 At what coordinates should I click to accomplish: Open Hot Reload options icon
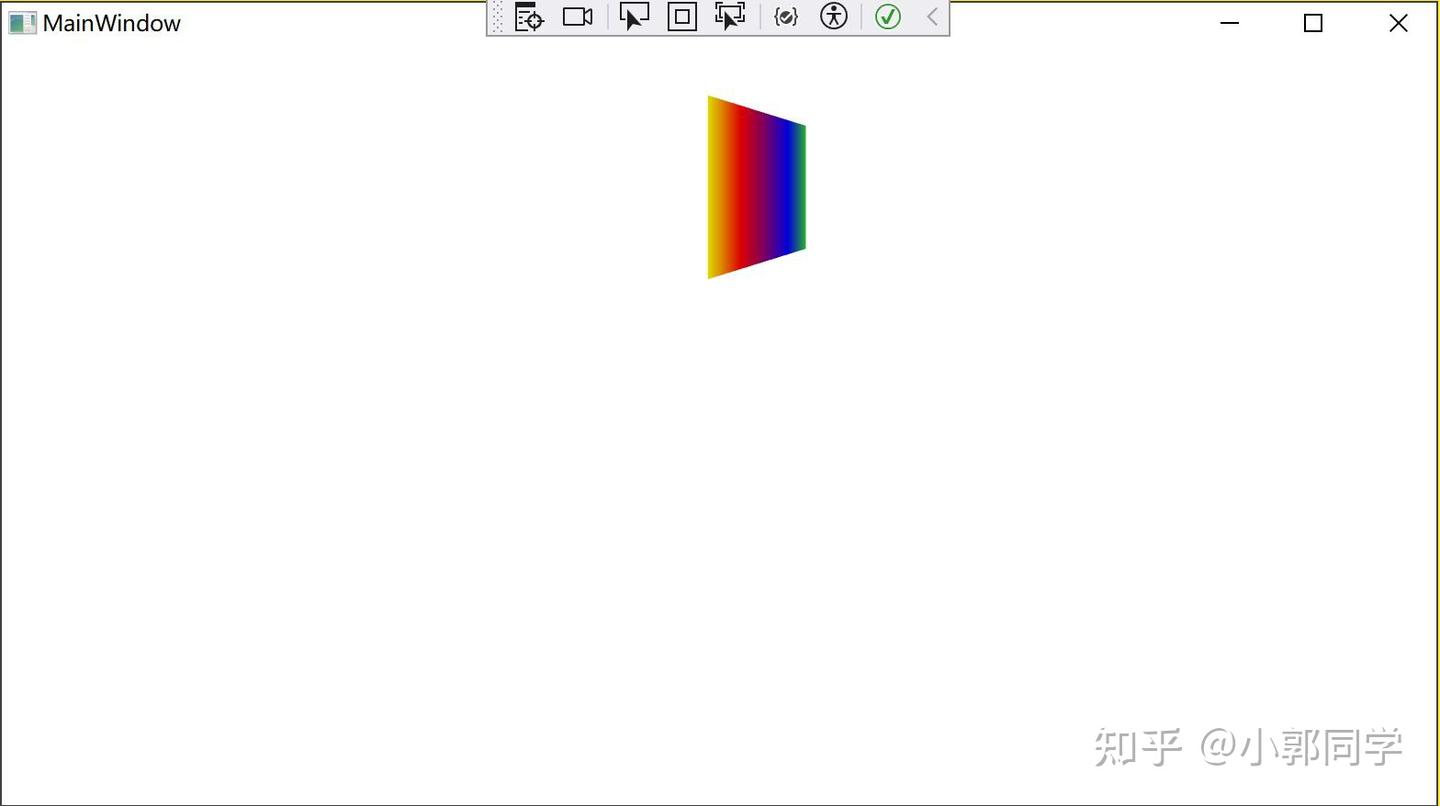786,16
